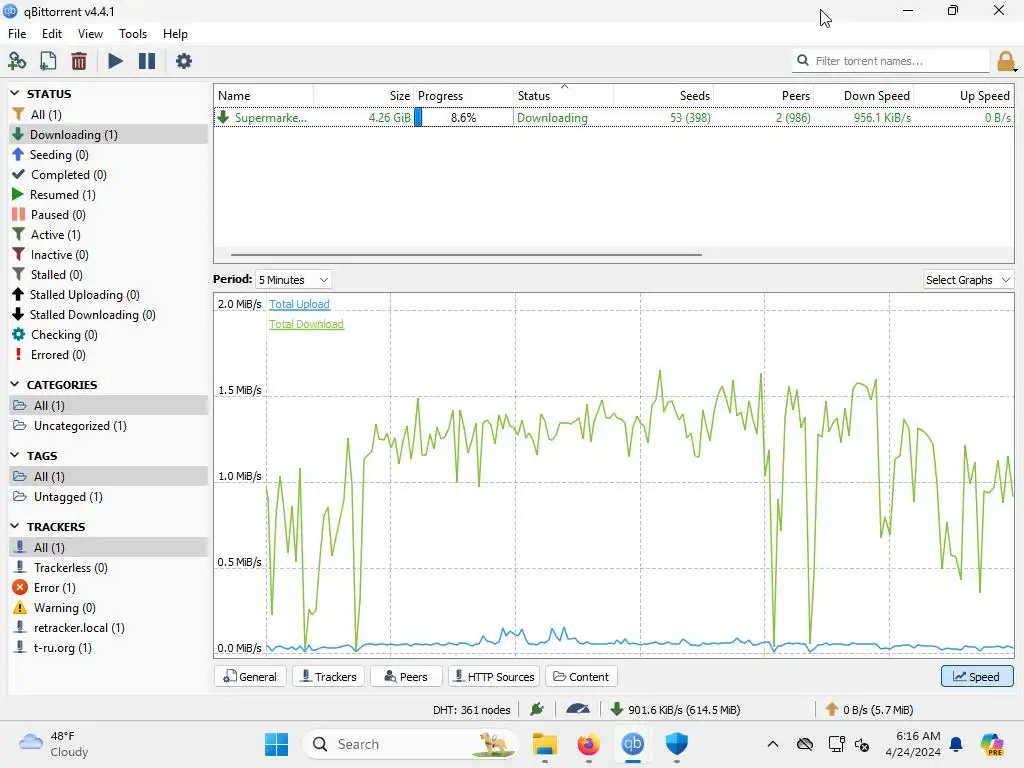This screenshot has height=768, width=1024.
Task: Toggle alternative speed limits speedometer icon
Action: click(x=578, y=709)
